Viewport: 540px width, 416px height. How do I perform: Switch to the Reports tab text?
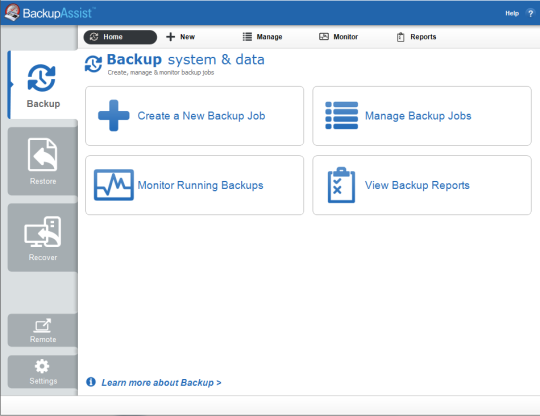(423, 37)
